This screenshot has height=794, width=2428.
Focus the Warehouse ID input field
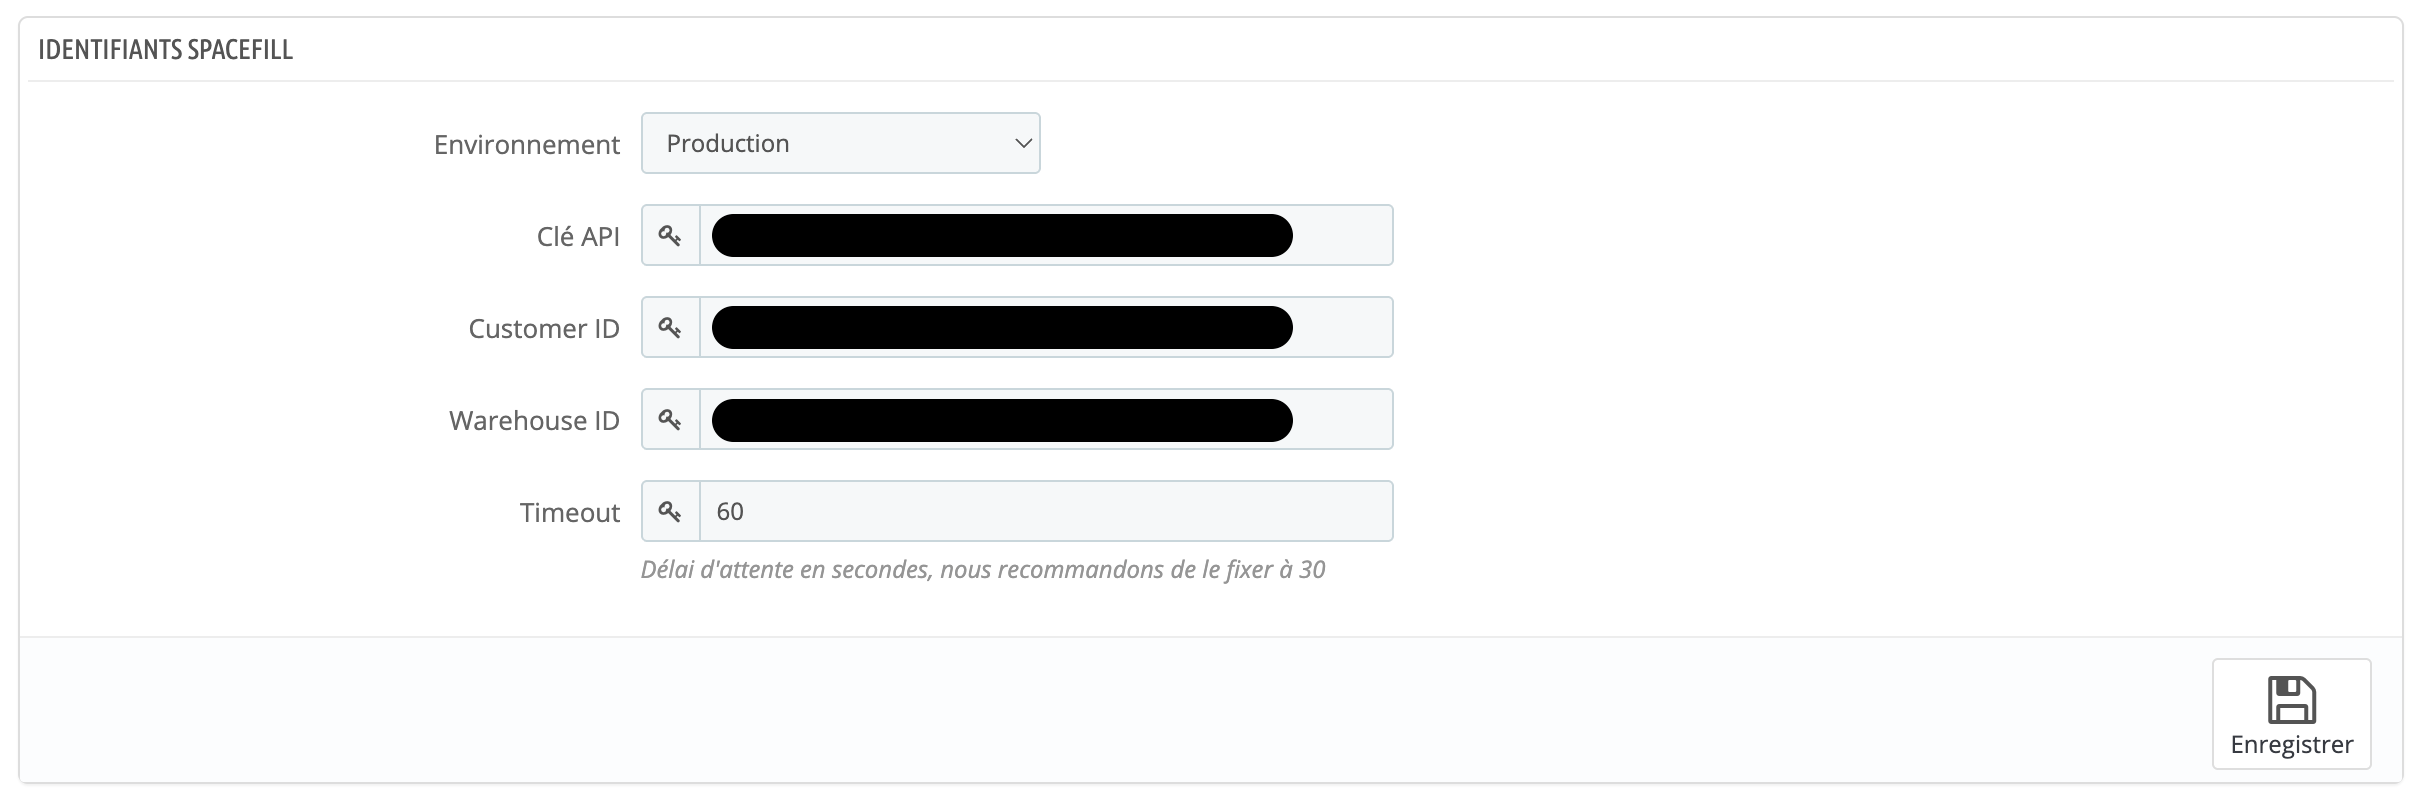point(1340,420)
